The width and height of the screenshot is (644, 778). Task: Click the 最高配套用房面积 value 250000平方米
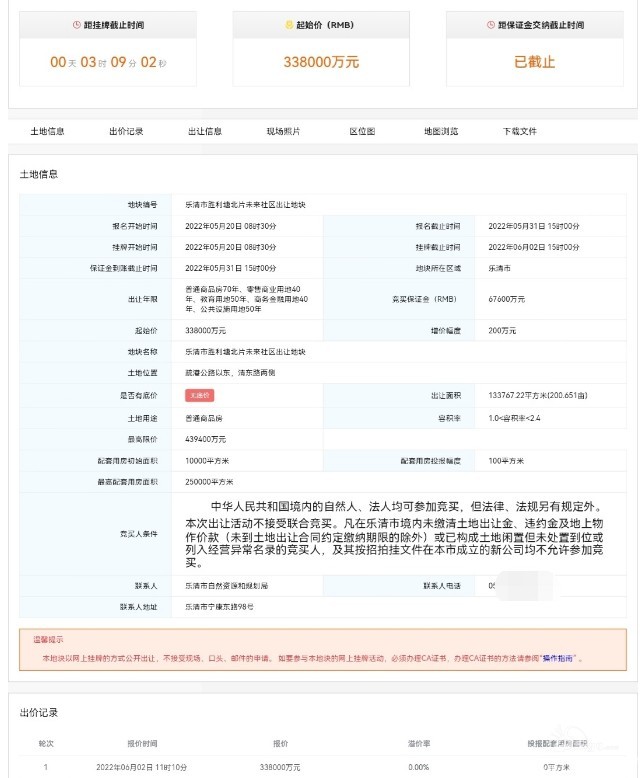pyautogui.click(x=209, y=482)
